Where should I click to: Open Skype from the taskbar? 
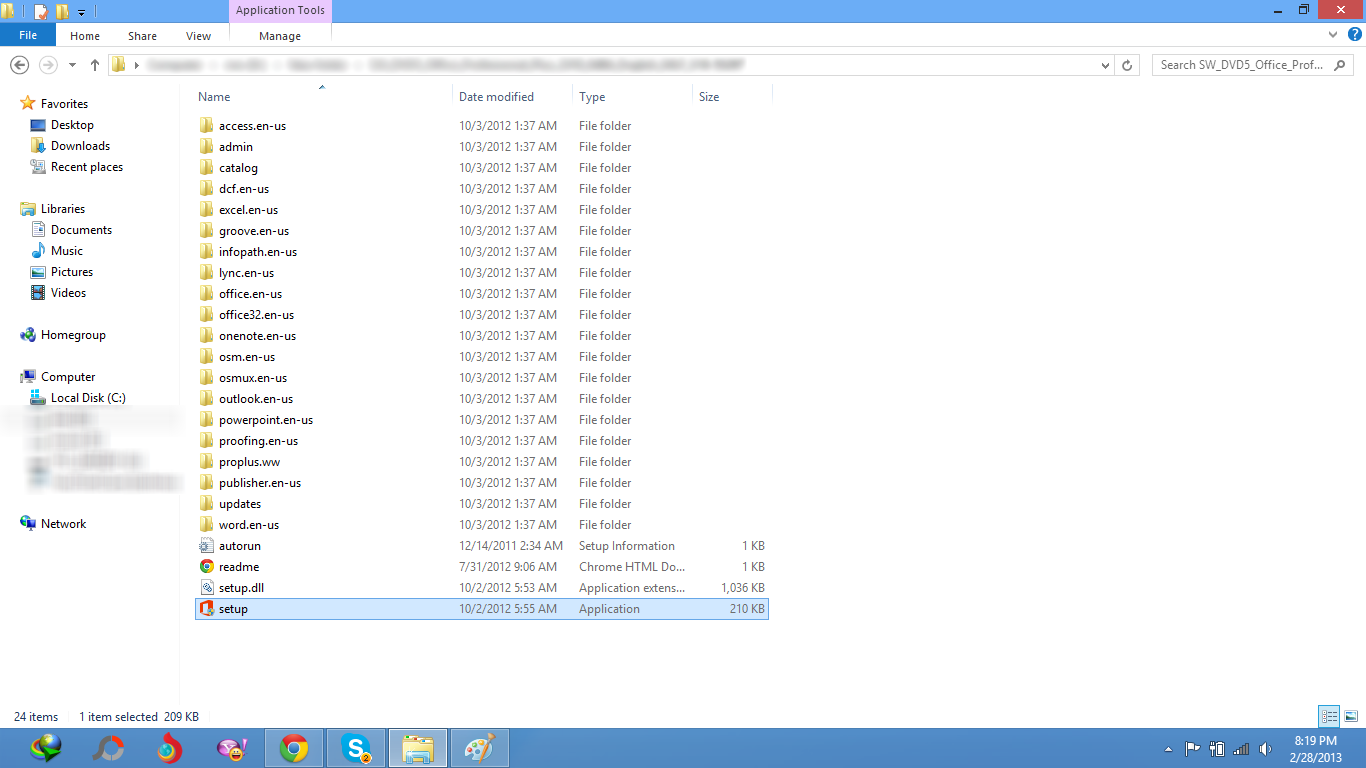click(356, 748)
